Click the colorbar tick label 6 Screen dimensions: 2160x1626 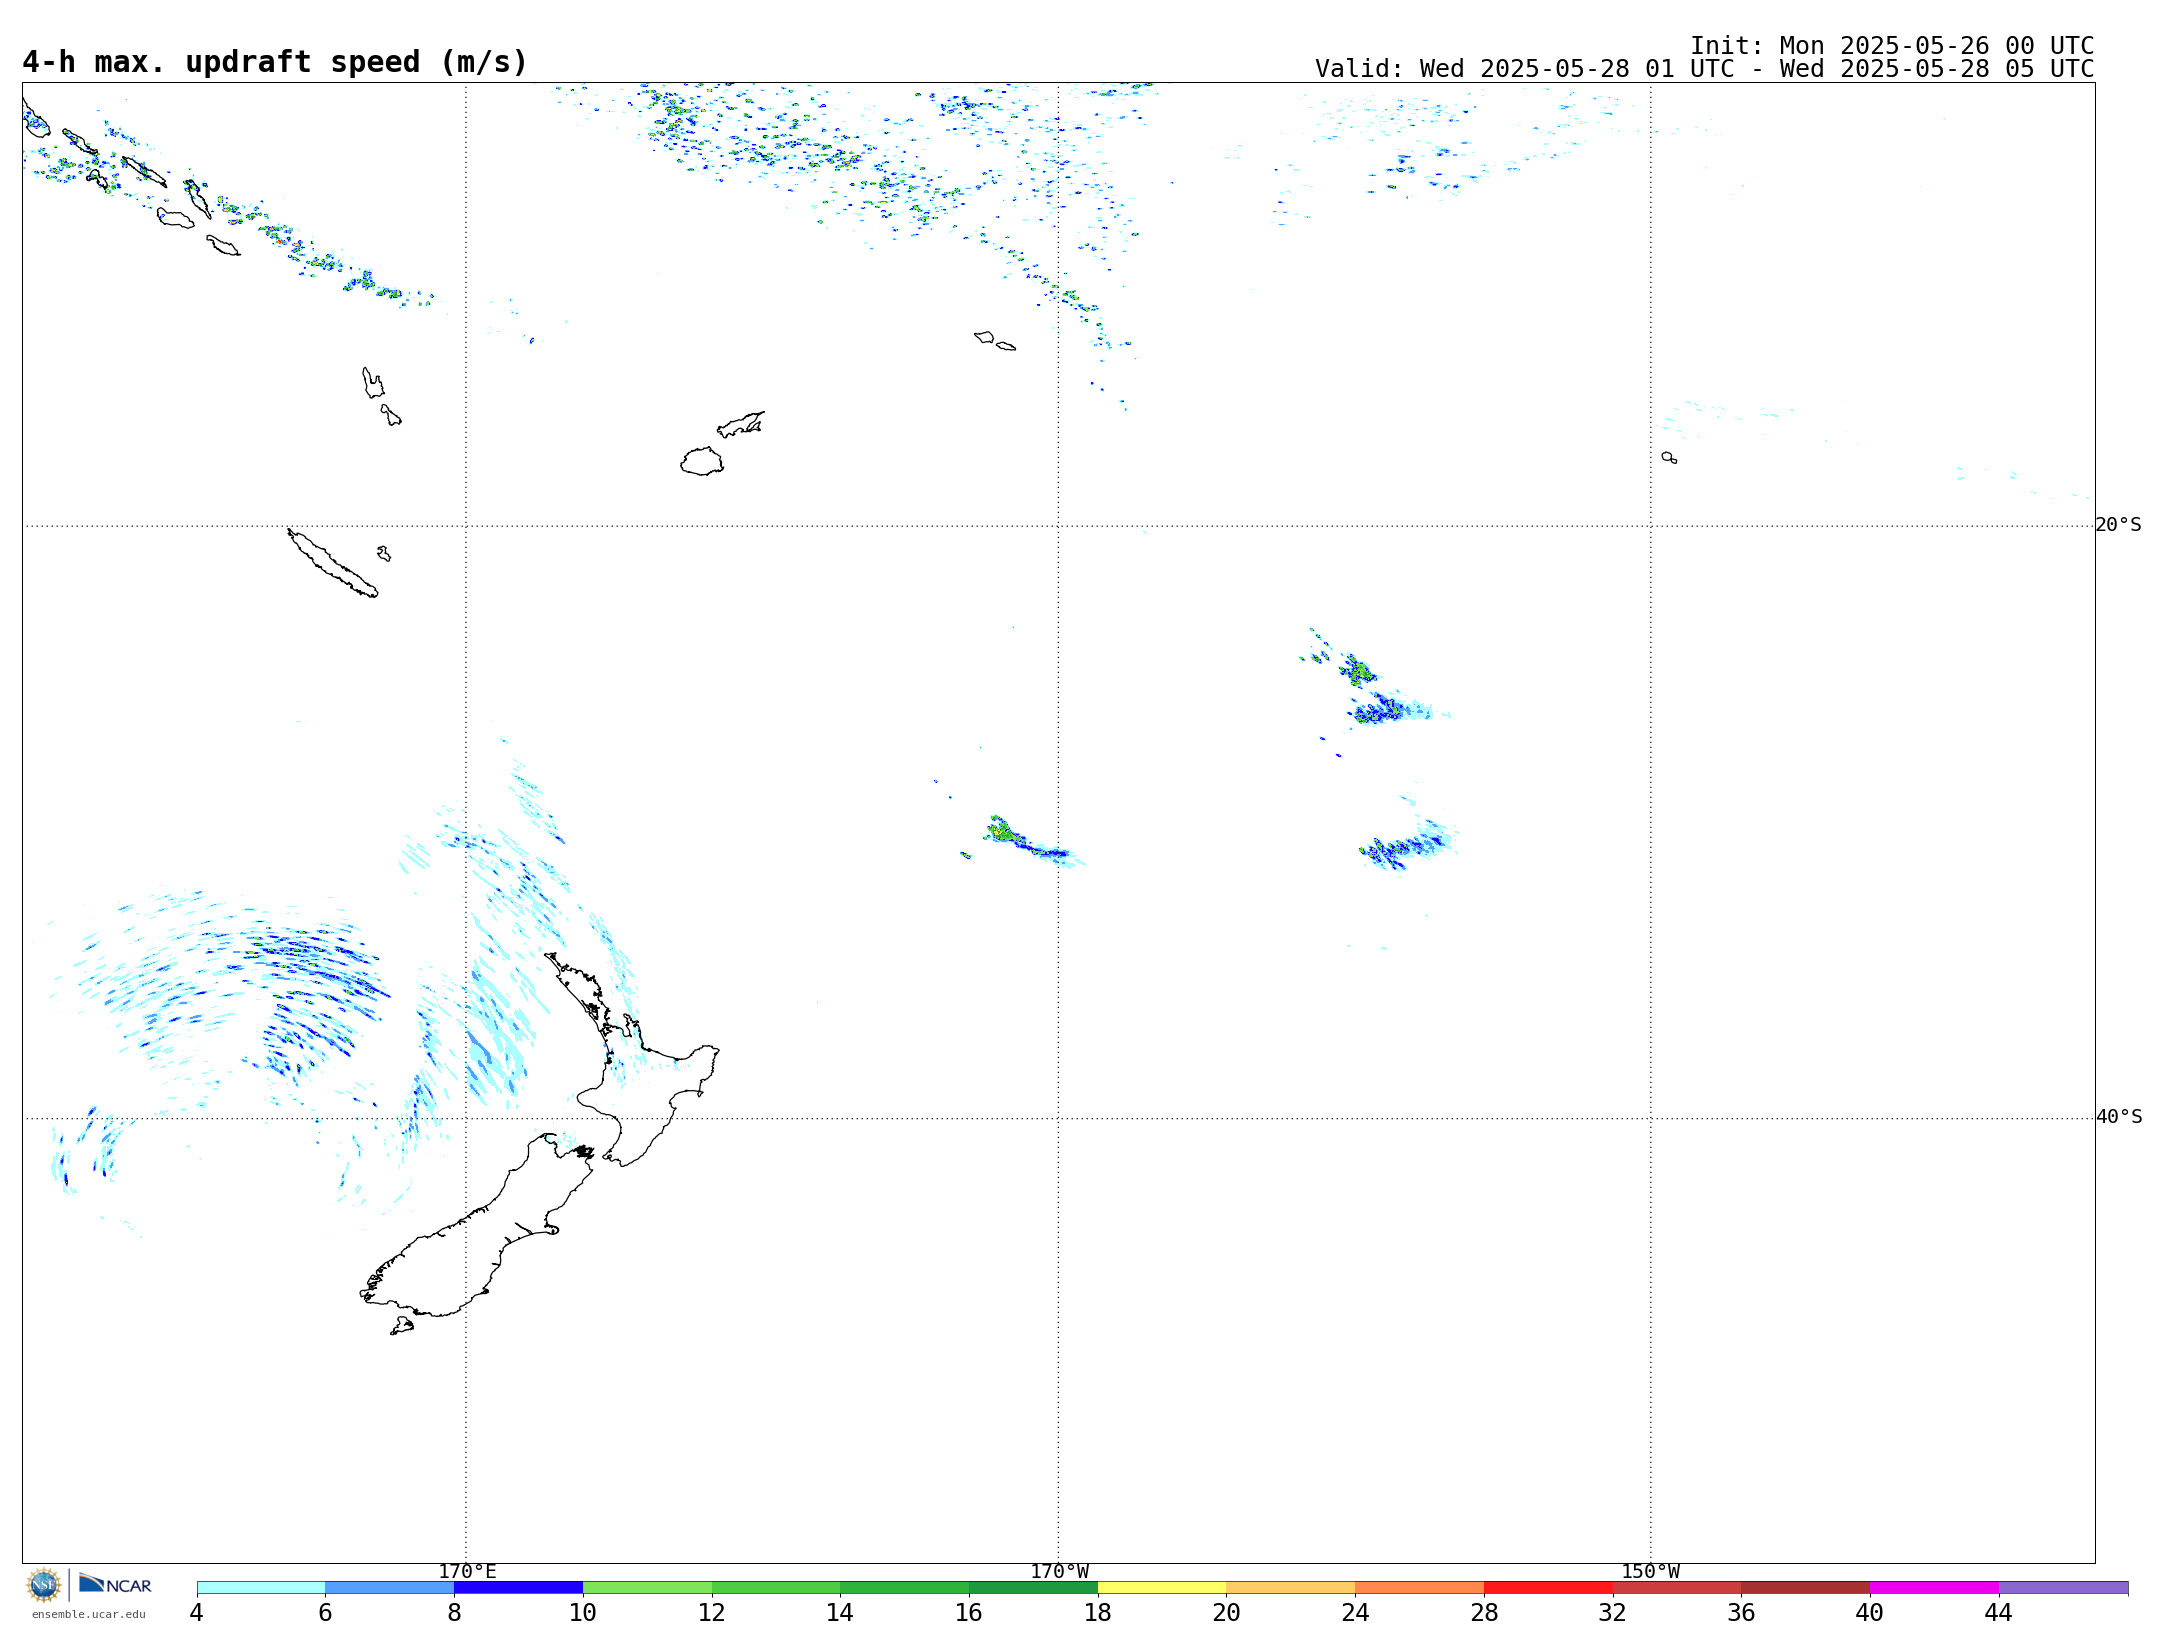[325, 1612]
